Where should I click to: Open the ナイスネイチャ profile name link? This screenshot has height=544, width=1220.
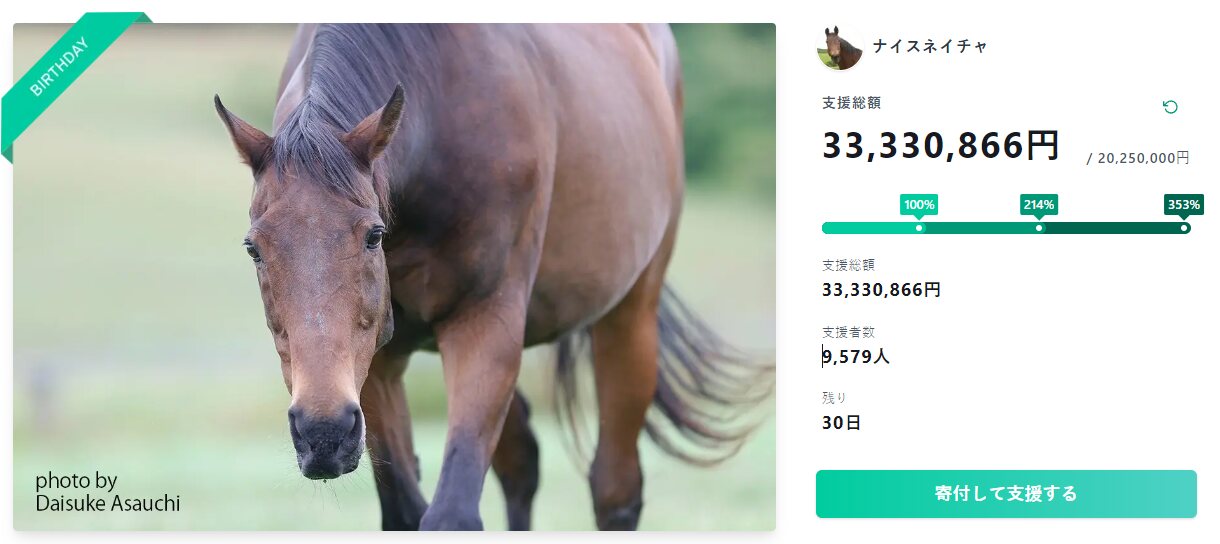pos(930,47)
